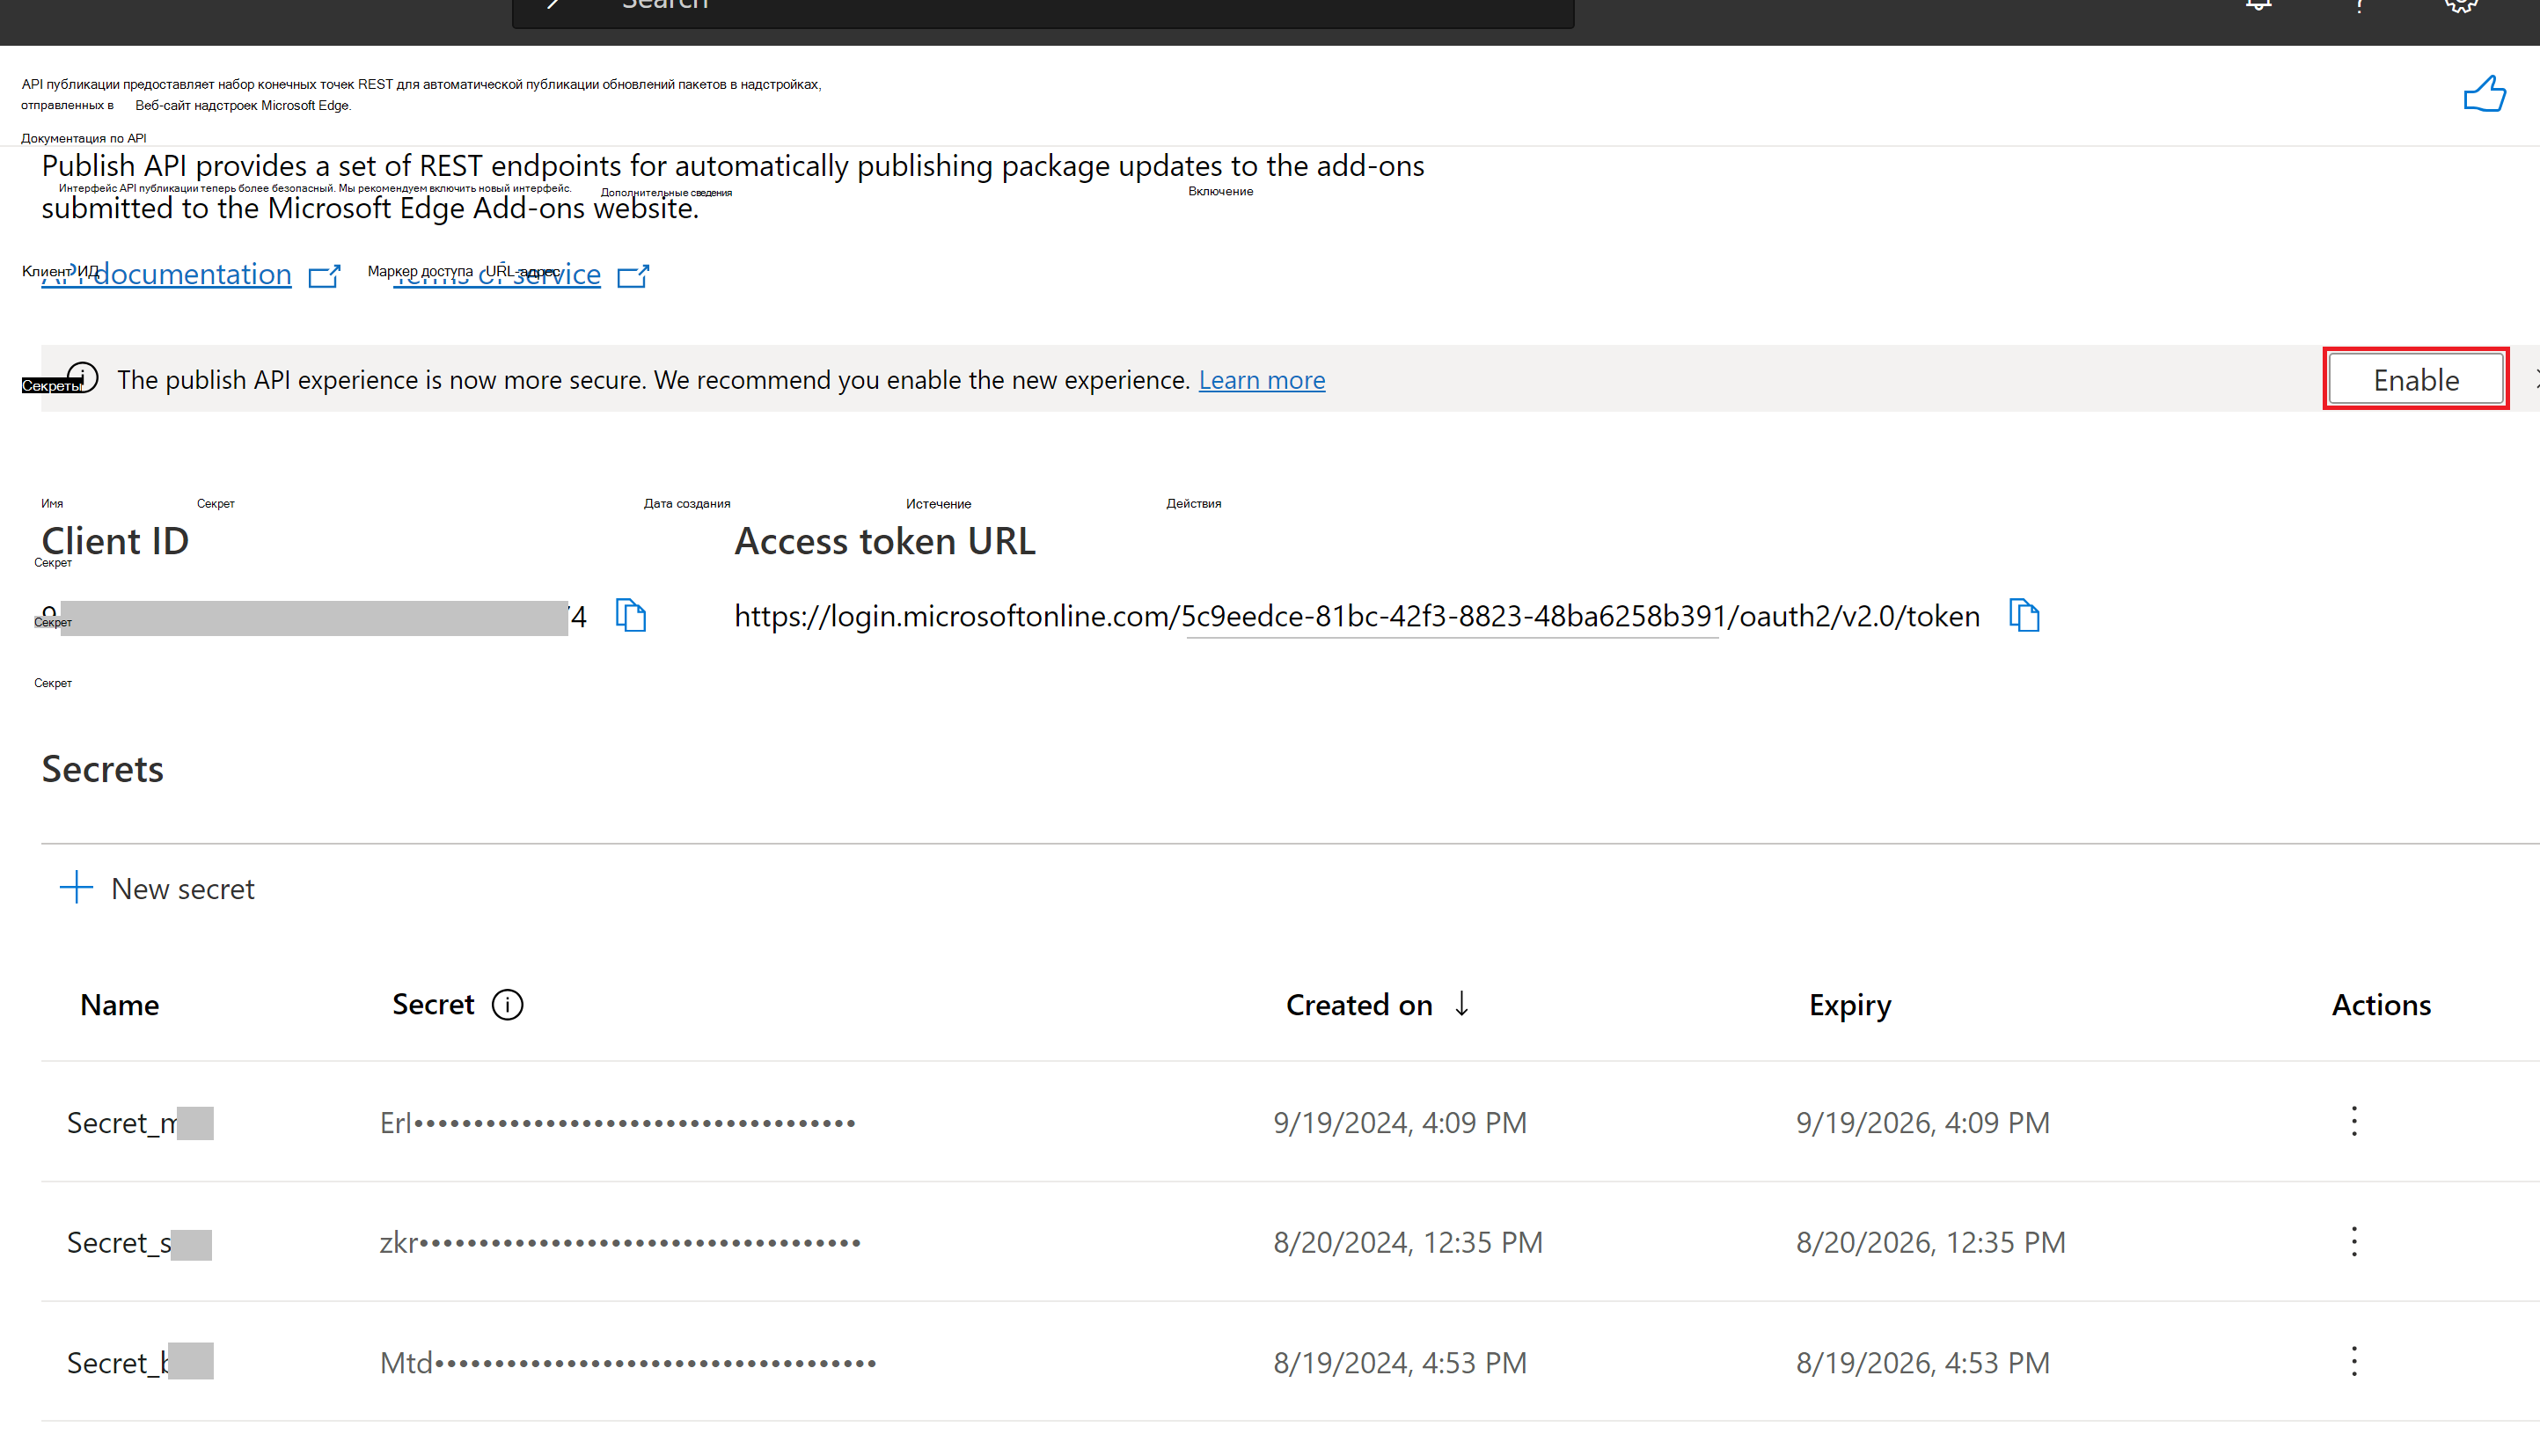Screen dimensions: 2540x1456
Task: Click the Terms of Service external link icon
Action: point(637,274)
